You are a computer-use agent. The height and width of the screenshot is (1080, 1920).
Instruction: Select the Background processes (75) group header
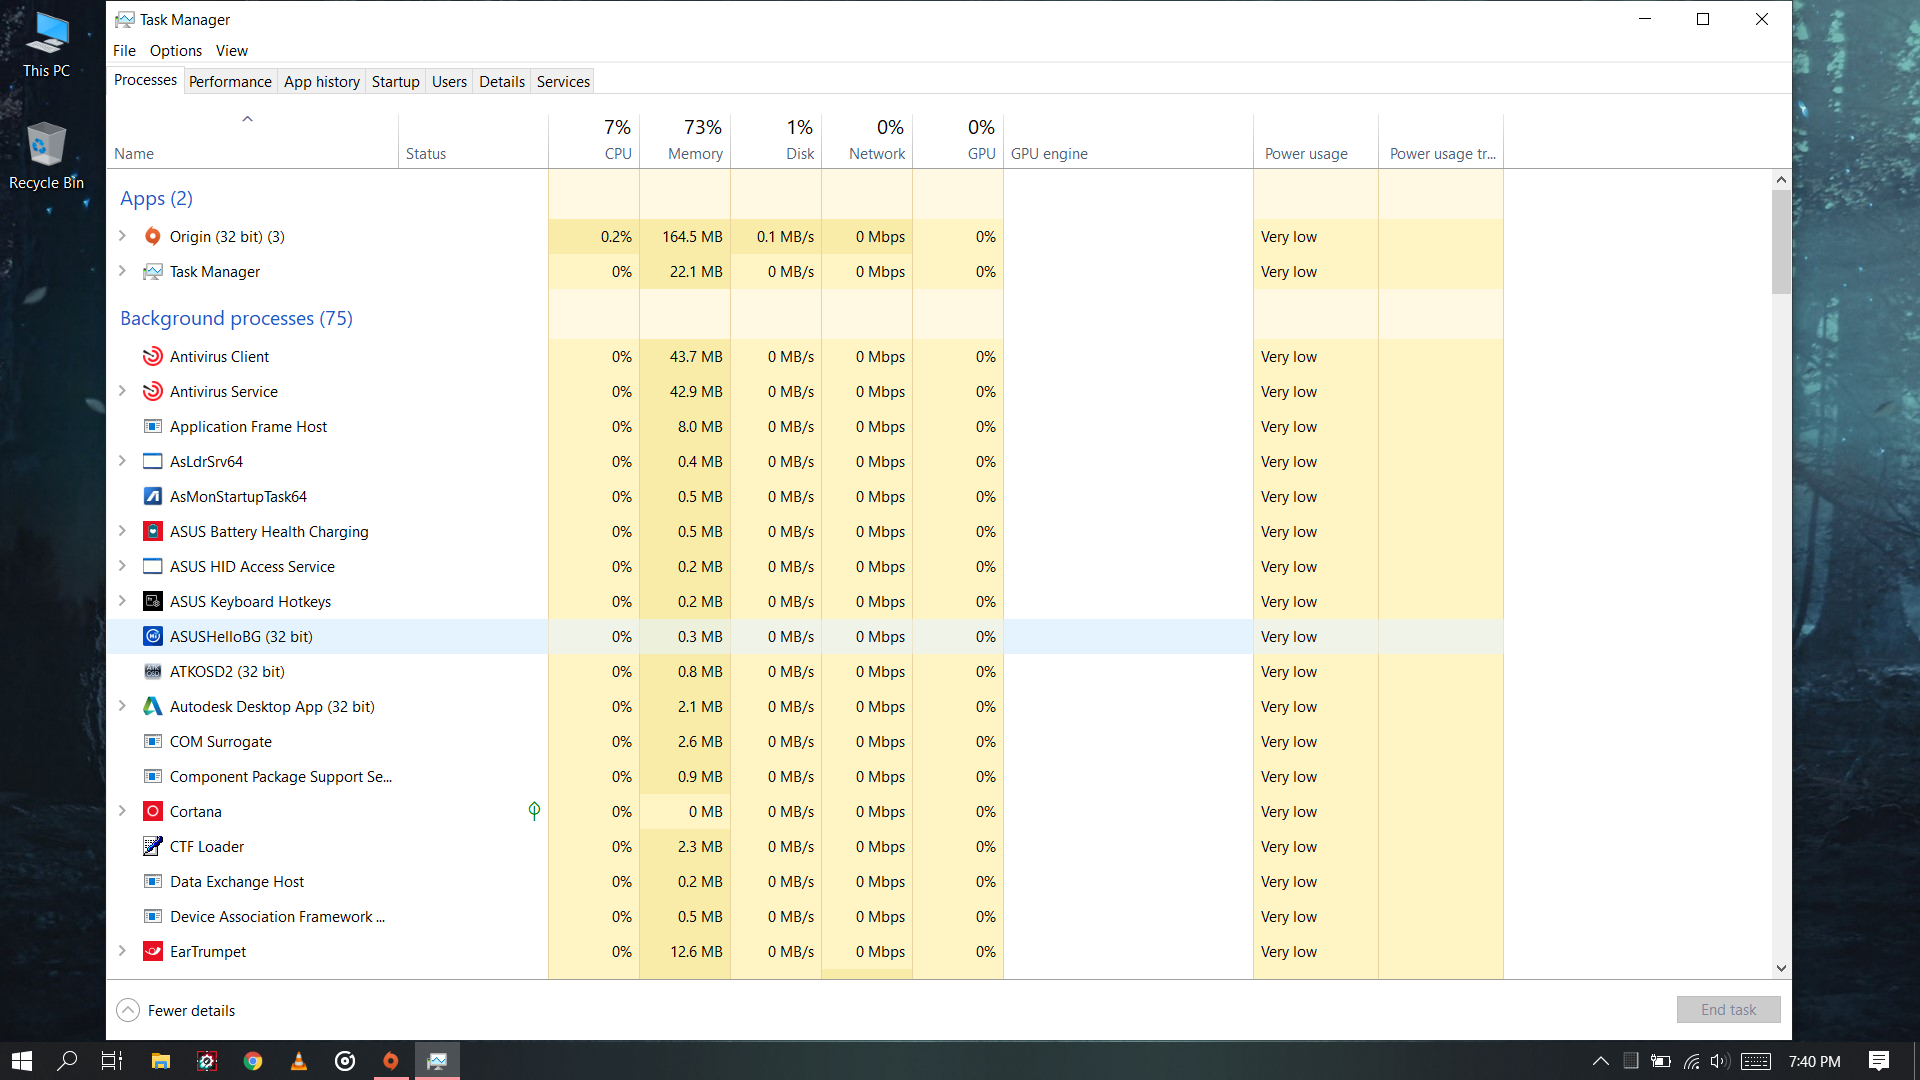tap(236, 318)
